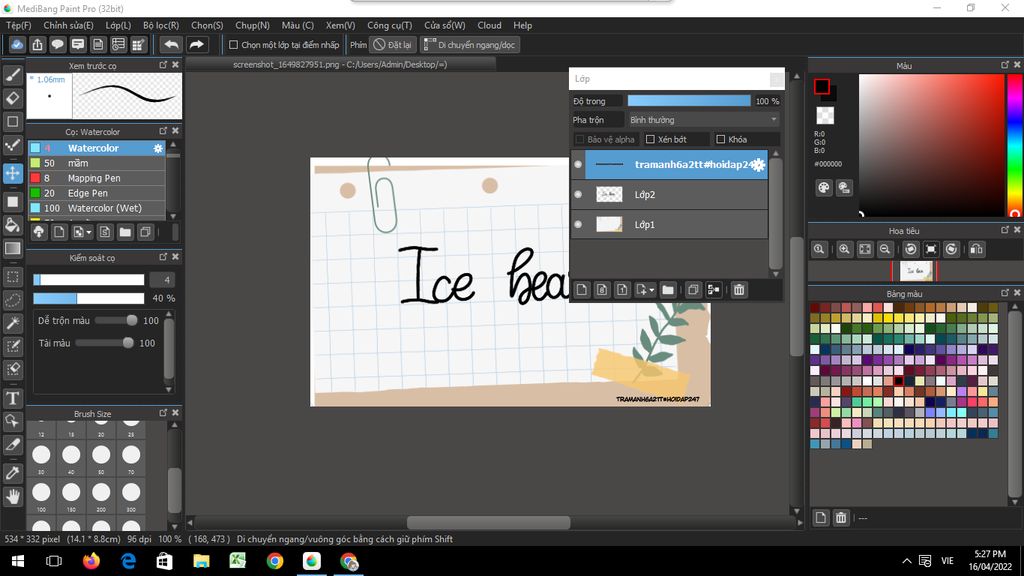Image resolution: width=1024 pixels, height=576 pixels.
Task: Adjust the 'Dễ trộn màu' slider
Action: click(115, 321)
